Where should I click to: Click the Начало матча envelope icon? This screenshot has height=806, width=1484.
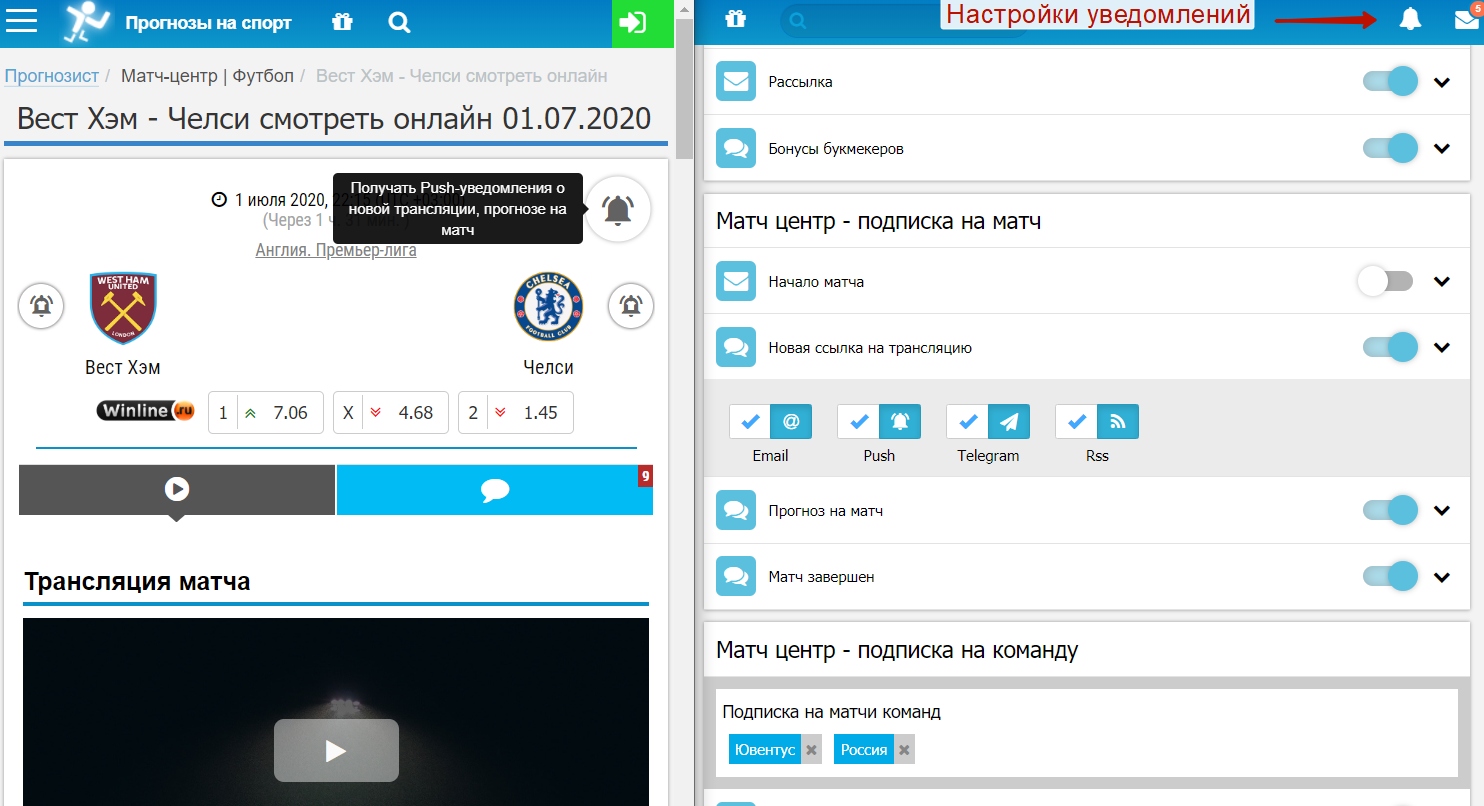(736, 281)
